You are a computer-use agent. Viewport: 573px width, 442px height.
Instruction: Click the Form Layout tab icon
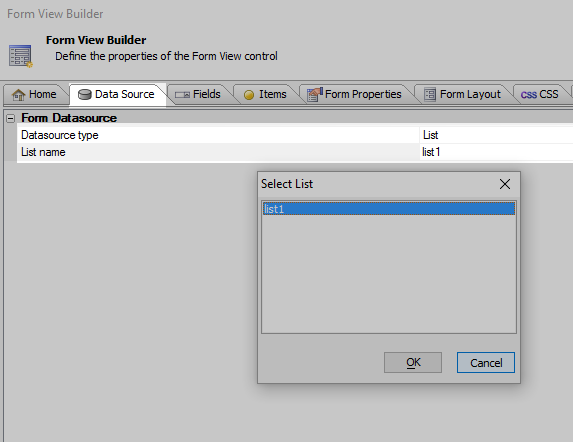tap(430, 95)
